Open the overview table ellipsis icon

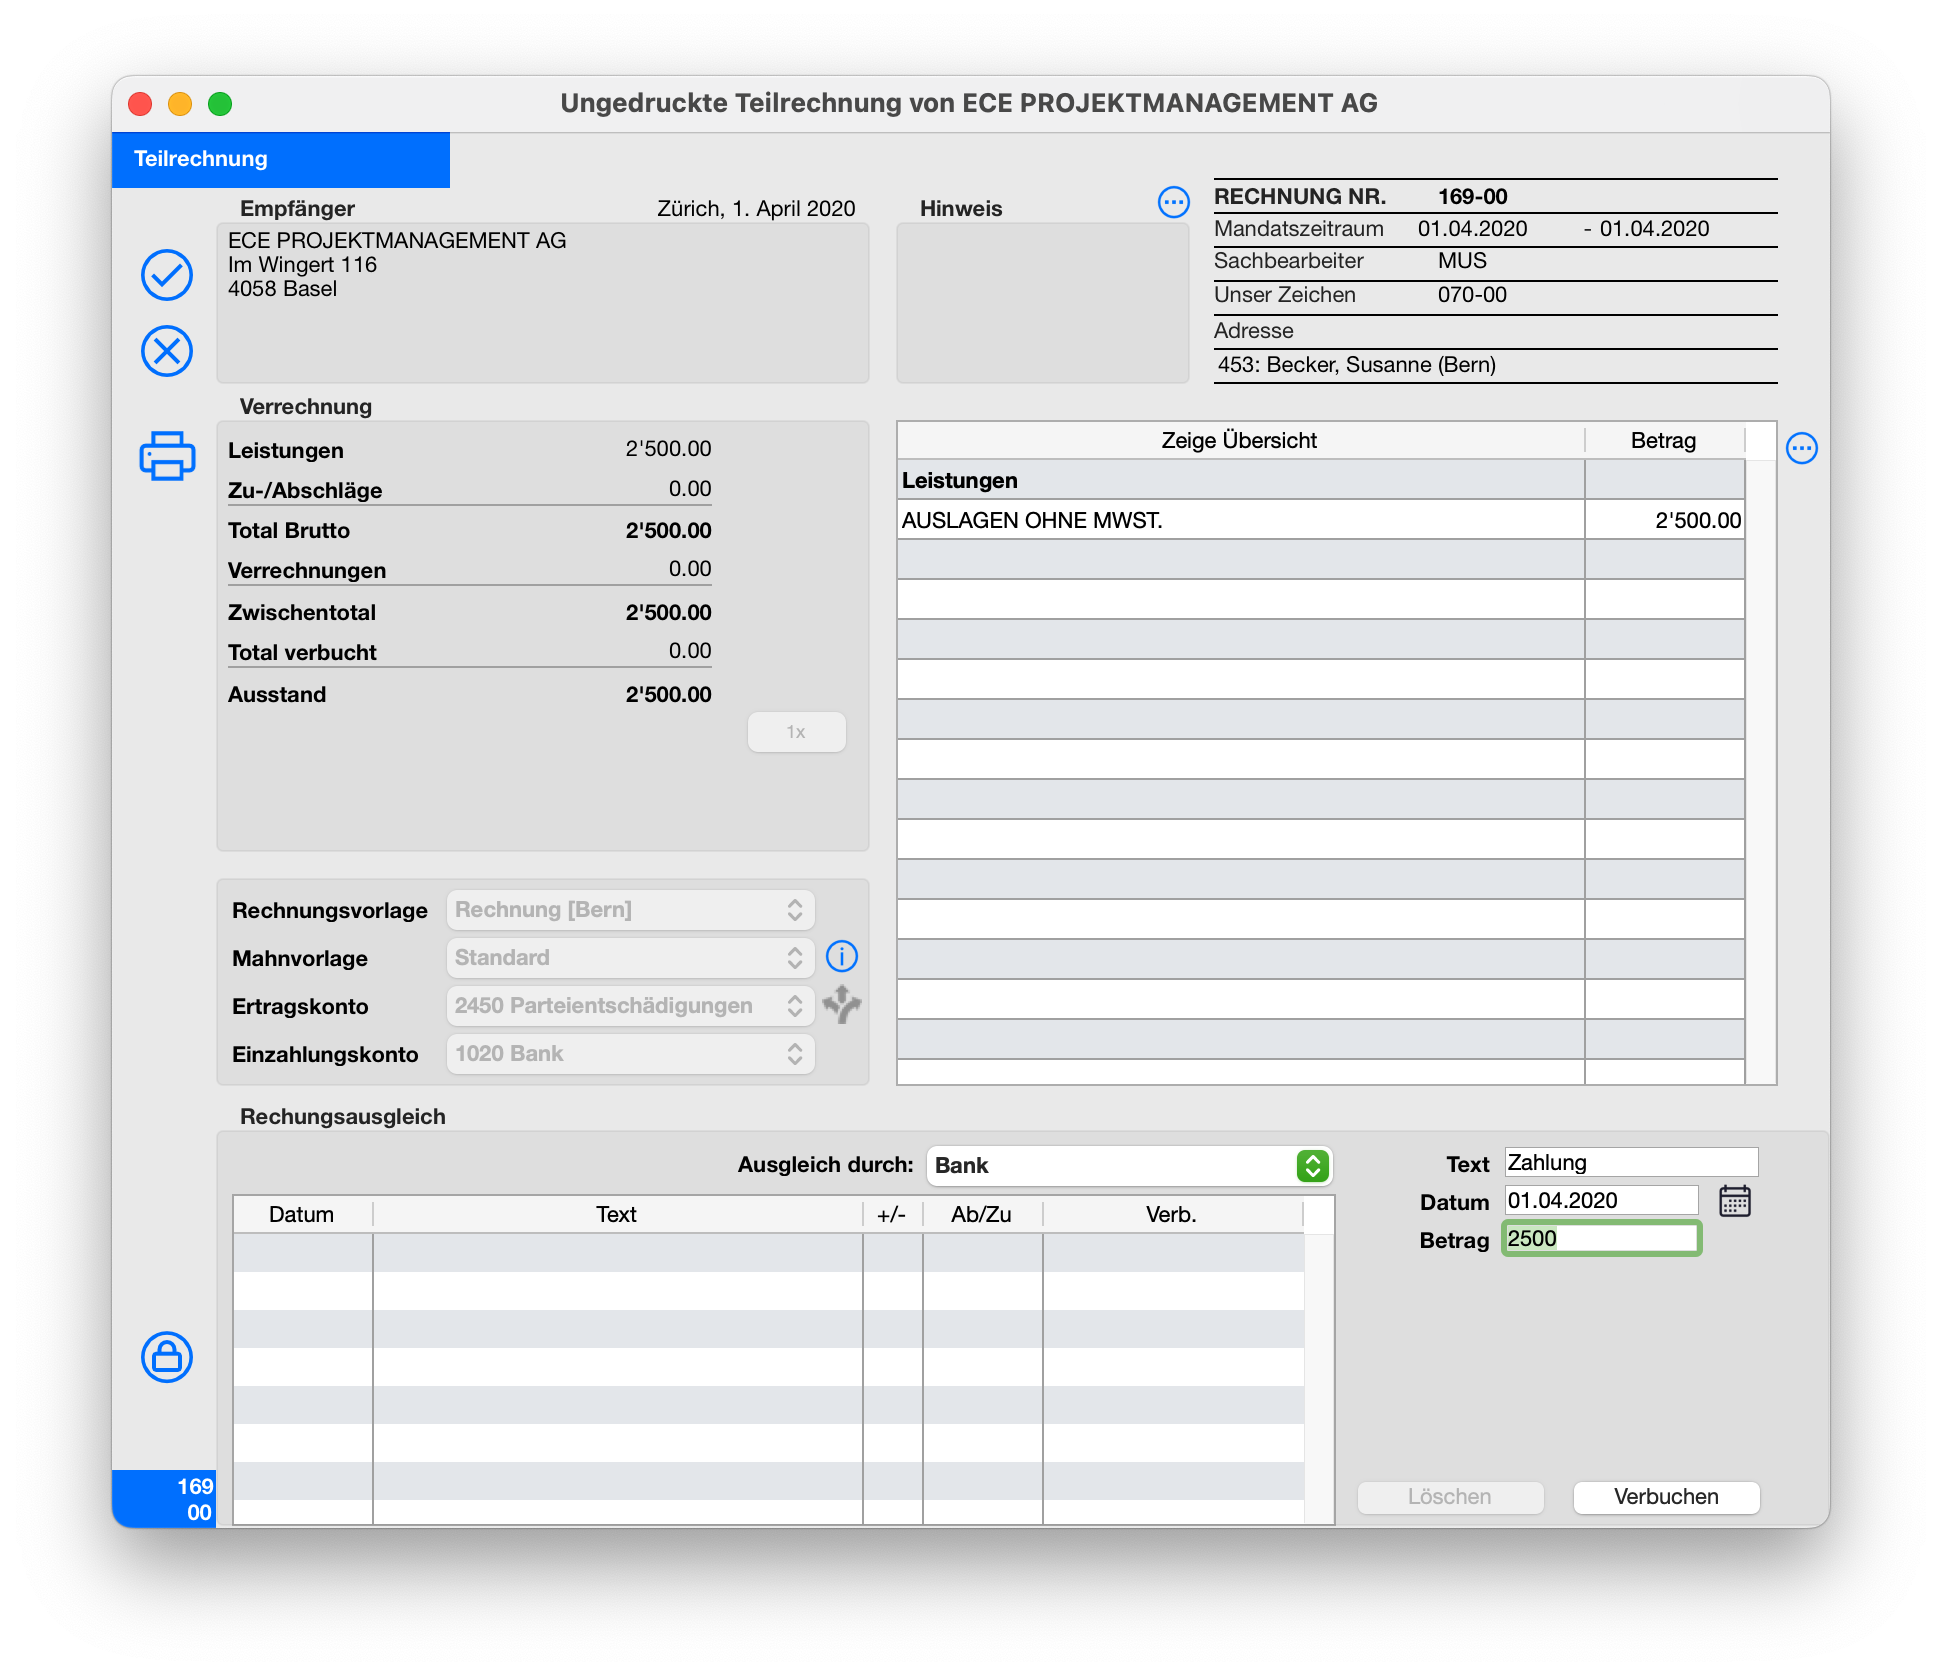click(1802, 448)
